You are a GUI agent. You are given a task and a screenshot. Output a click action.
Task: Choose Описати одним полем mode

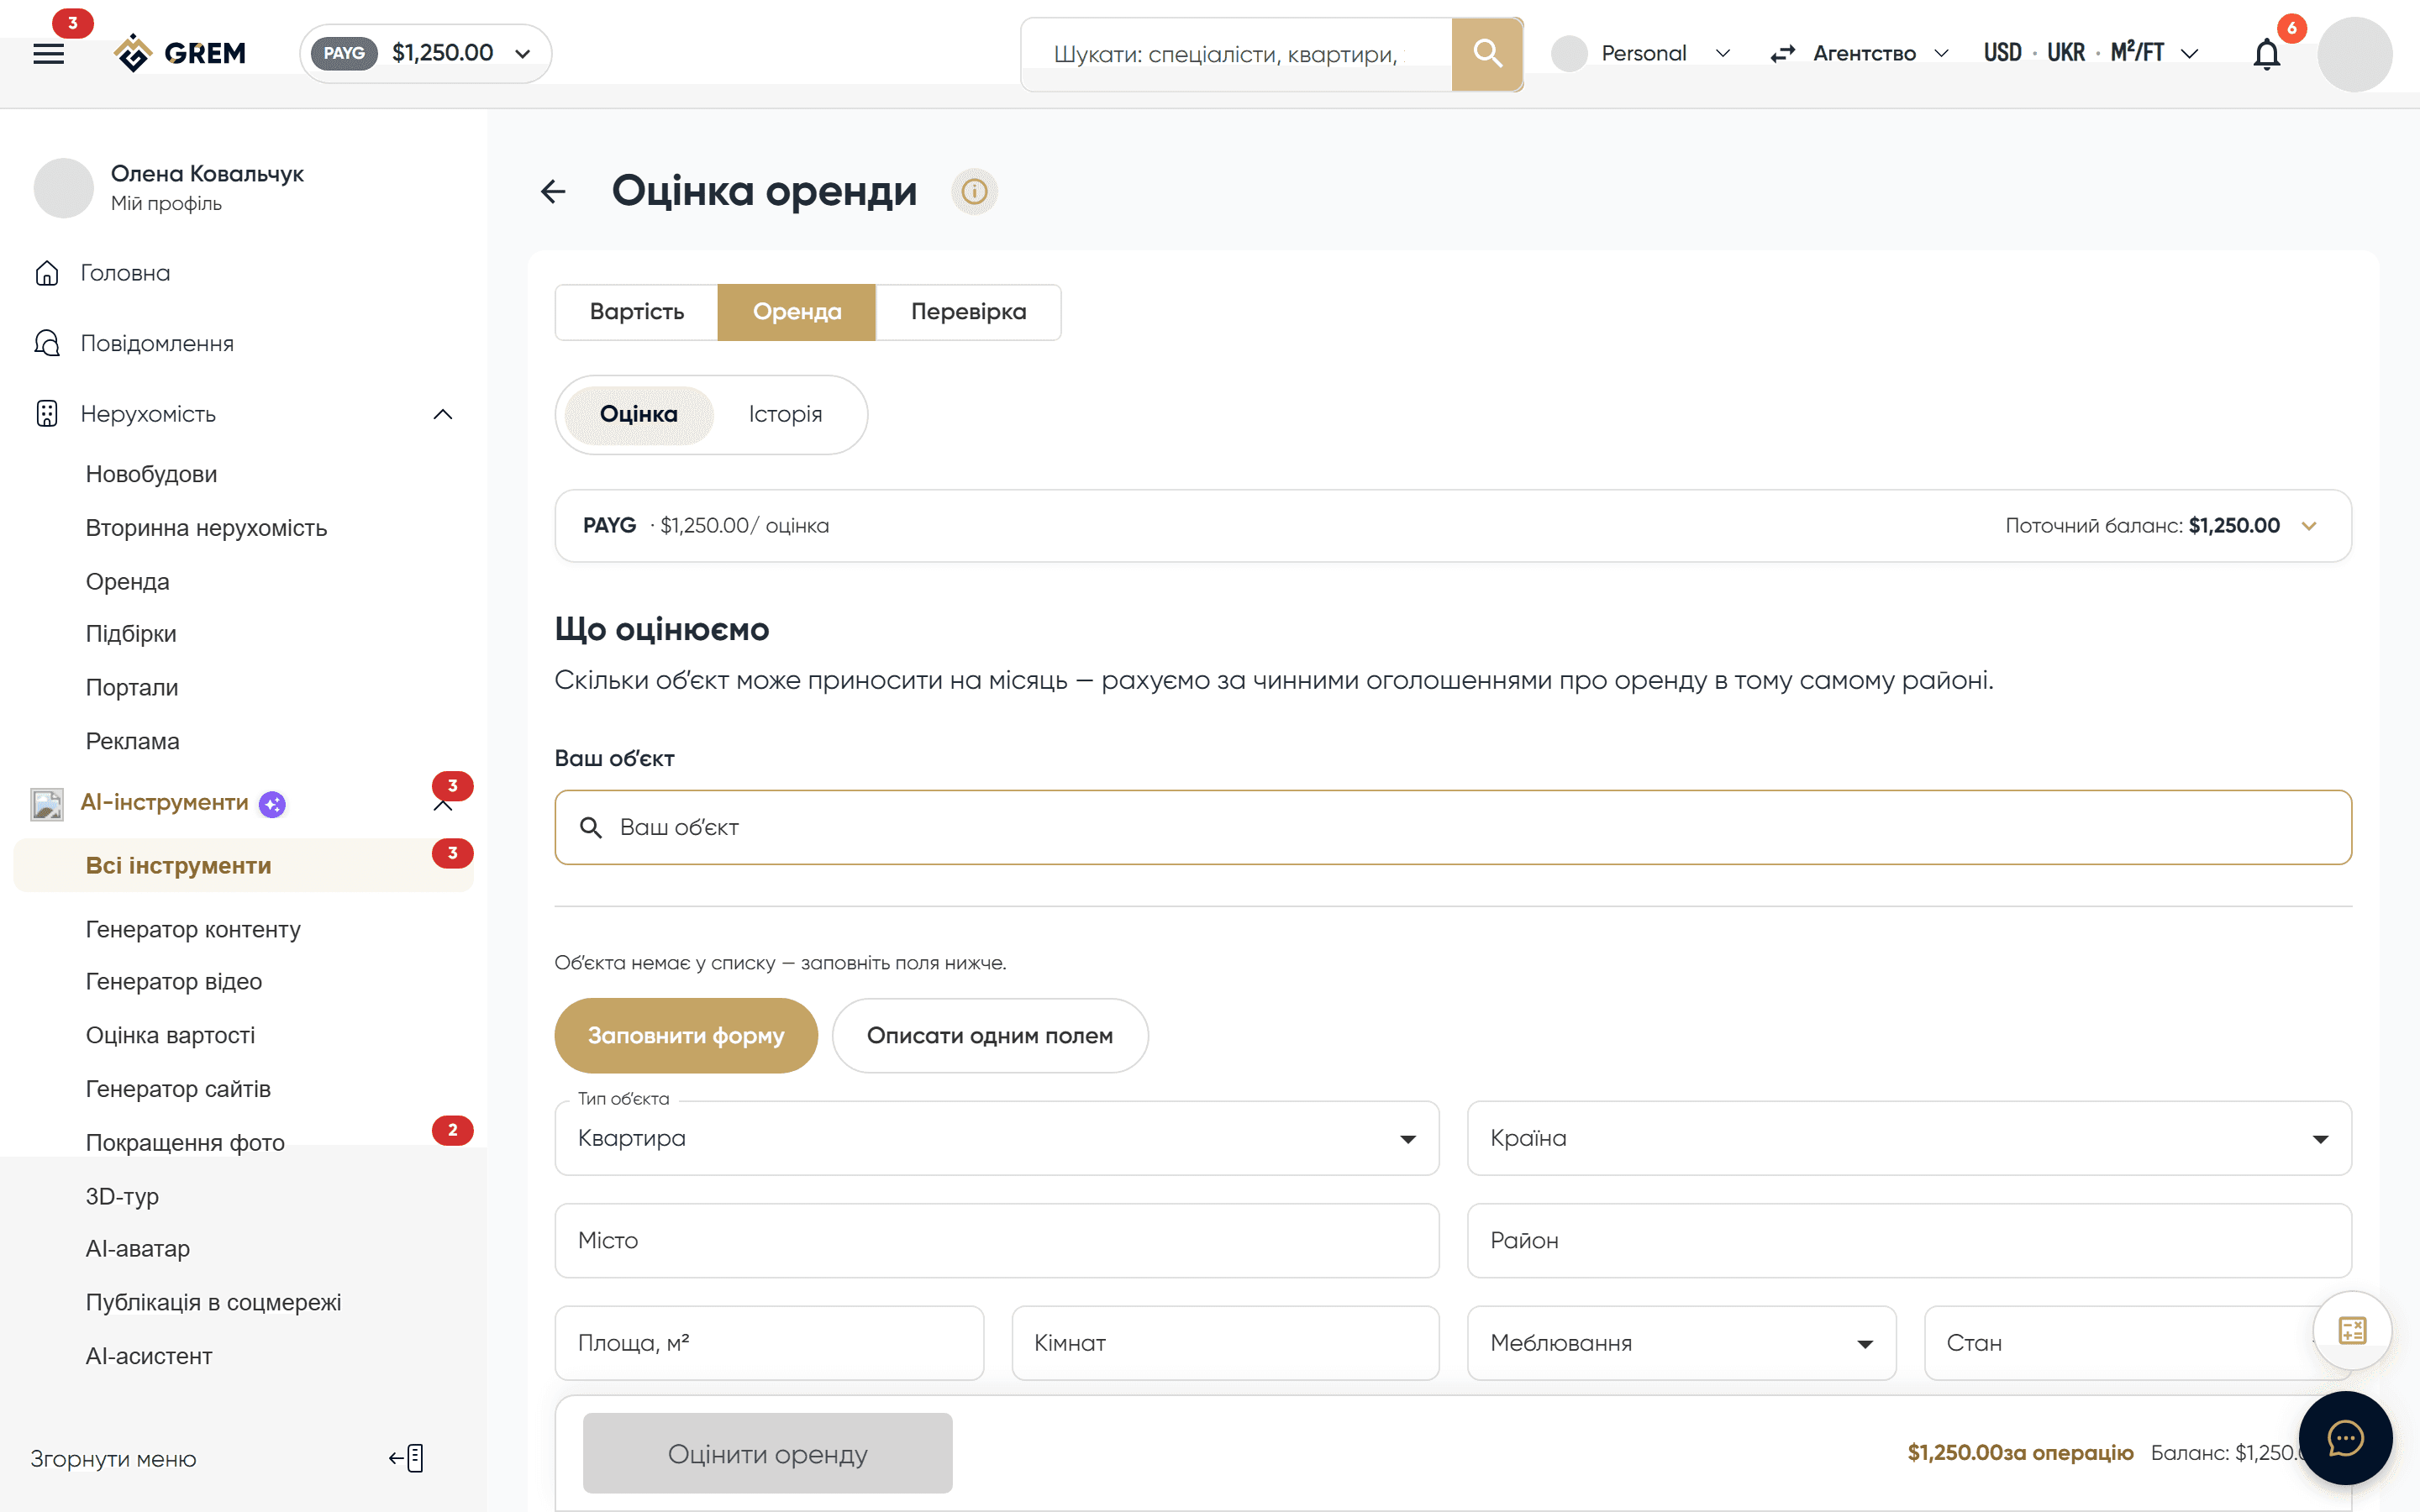989,1035
